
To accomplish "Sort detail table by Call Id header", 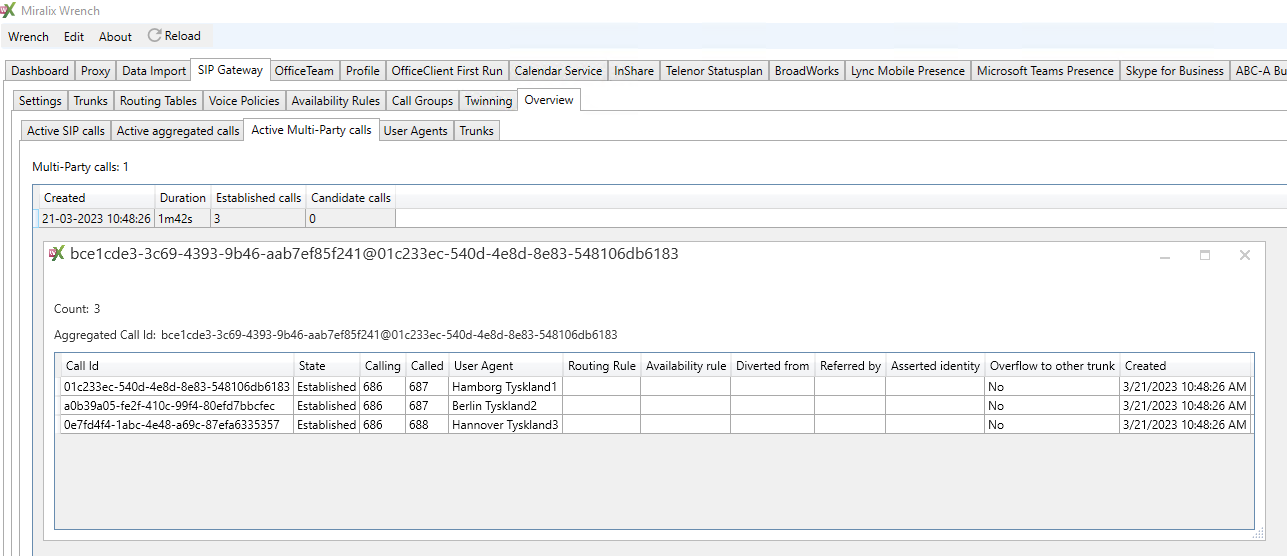I will 177,366.
